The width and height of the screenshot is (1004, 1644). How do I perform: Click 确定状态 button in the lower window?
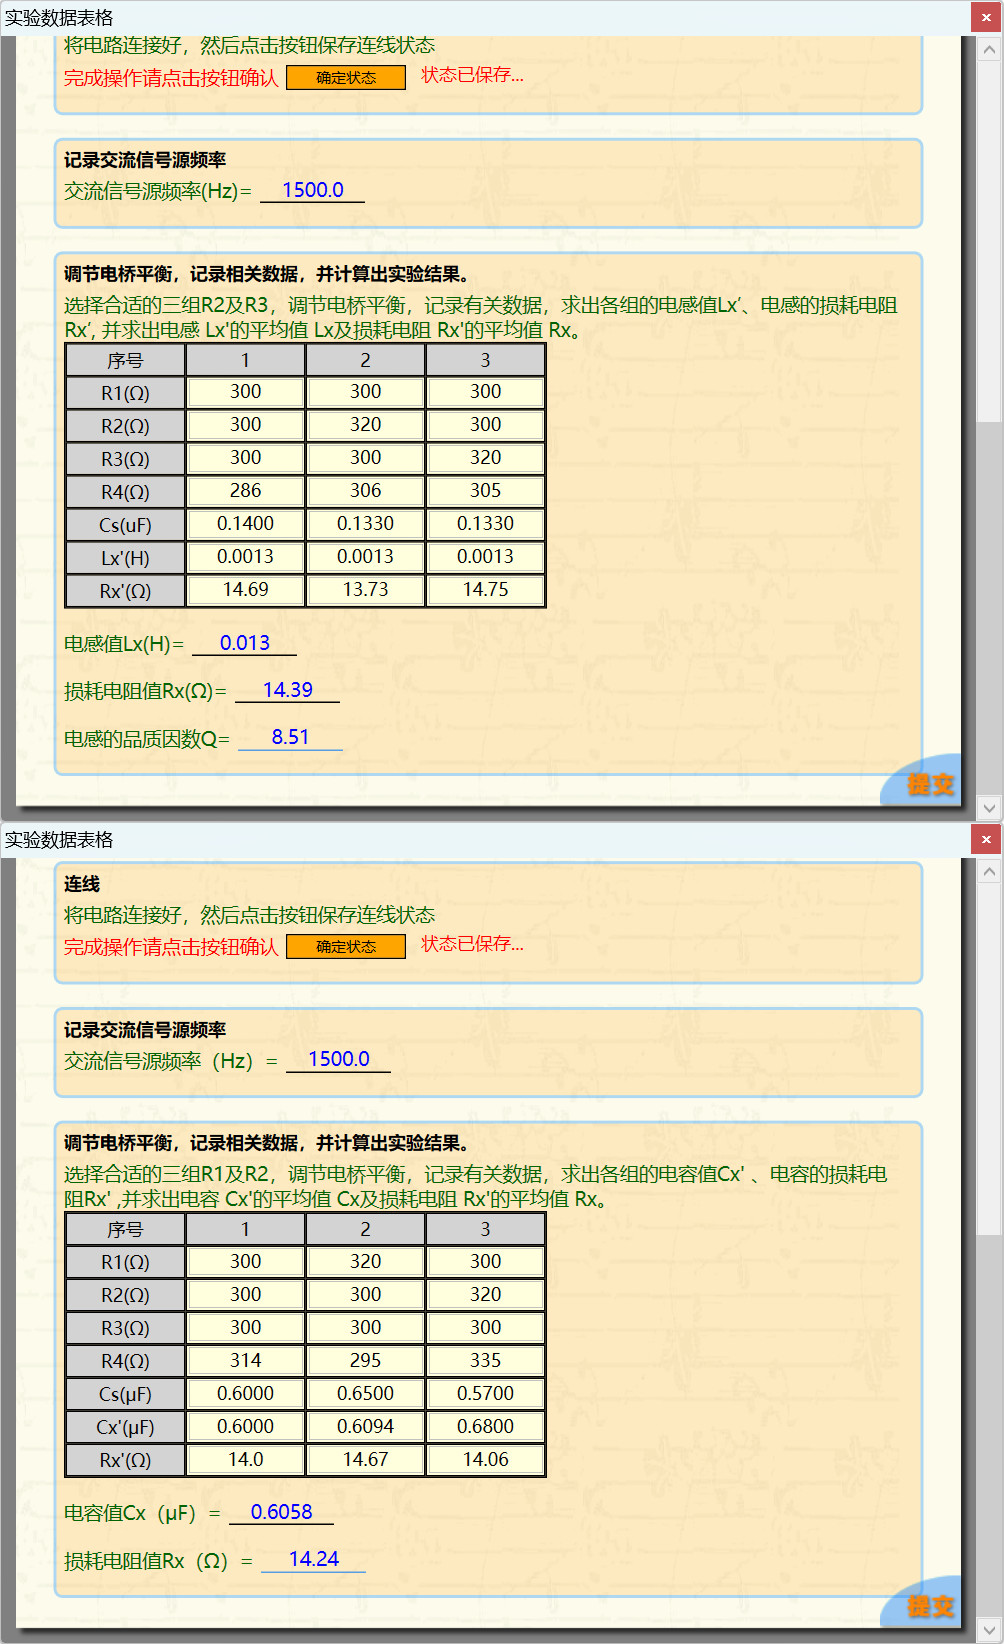pyautogui.click(x=346, y=947)
